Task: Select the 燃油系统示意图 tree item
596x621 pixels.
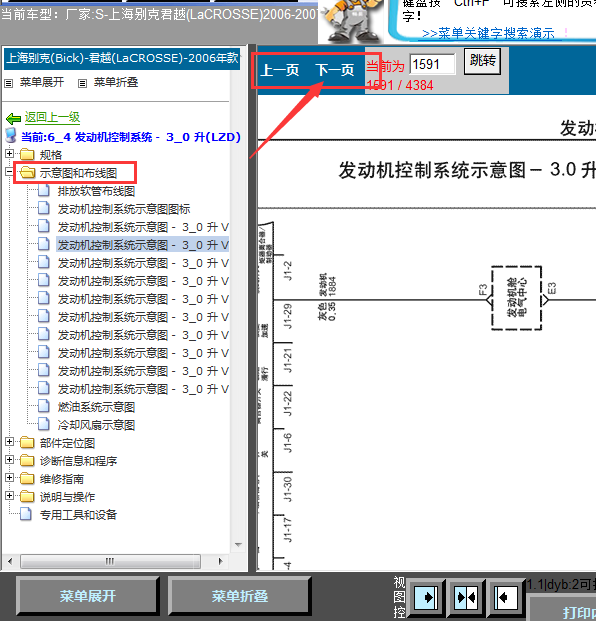Action: pos(96,407)
